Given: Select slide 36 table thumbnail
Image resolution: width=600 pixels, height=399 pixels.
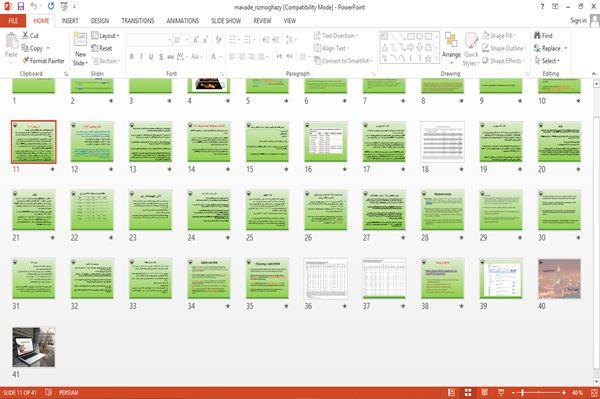Looking at the screenshot, I should click(326, 279).
